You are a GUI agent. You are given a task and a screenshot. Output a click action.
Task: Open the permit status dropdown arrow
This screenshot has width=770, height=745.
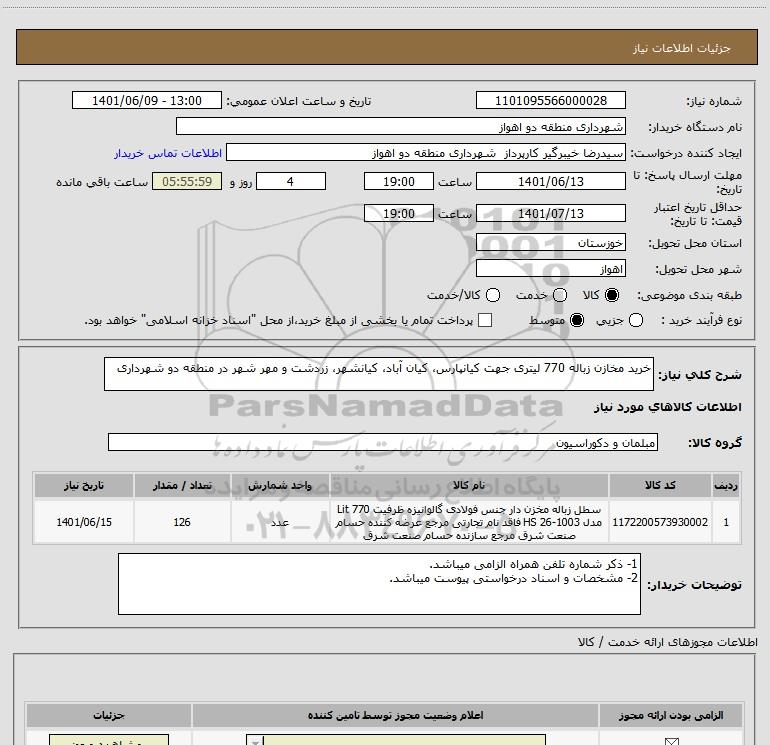pyautogui.click(x=255, y=740)
